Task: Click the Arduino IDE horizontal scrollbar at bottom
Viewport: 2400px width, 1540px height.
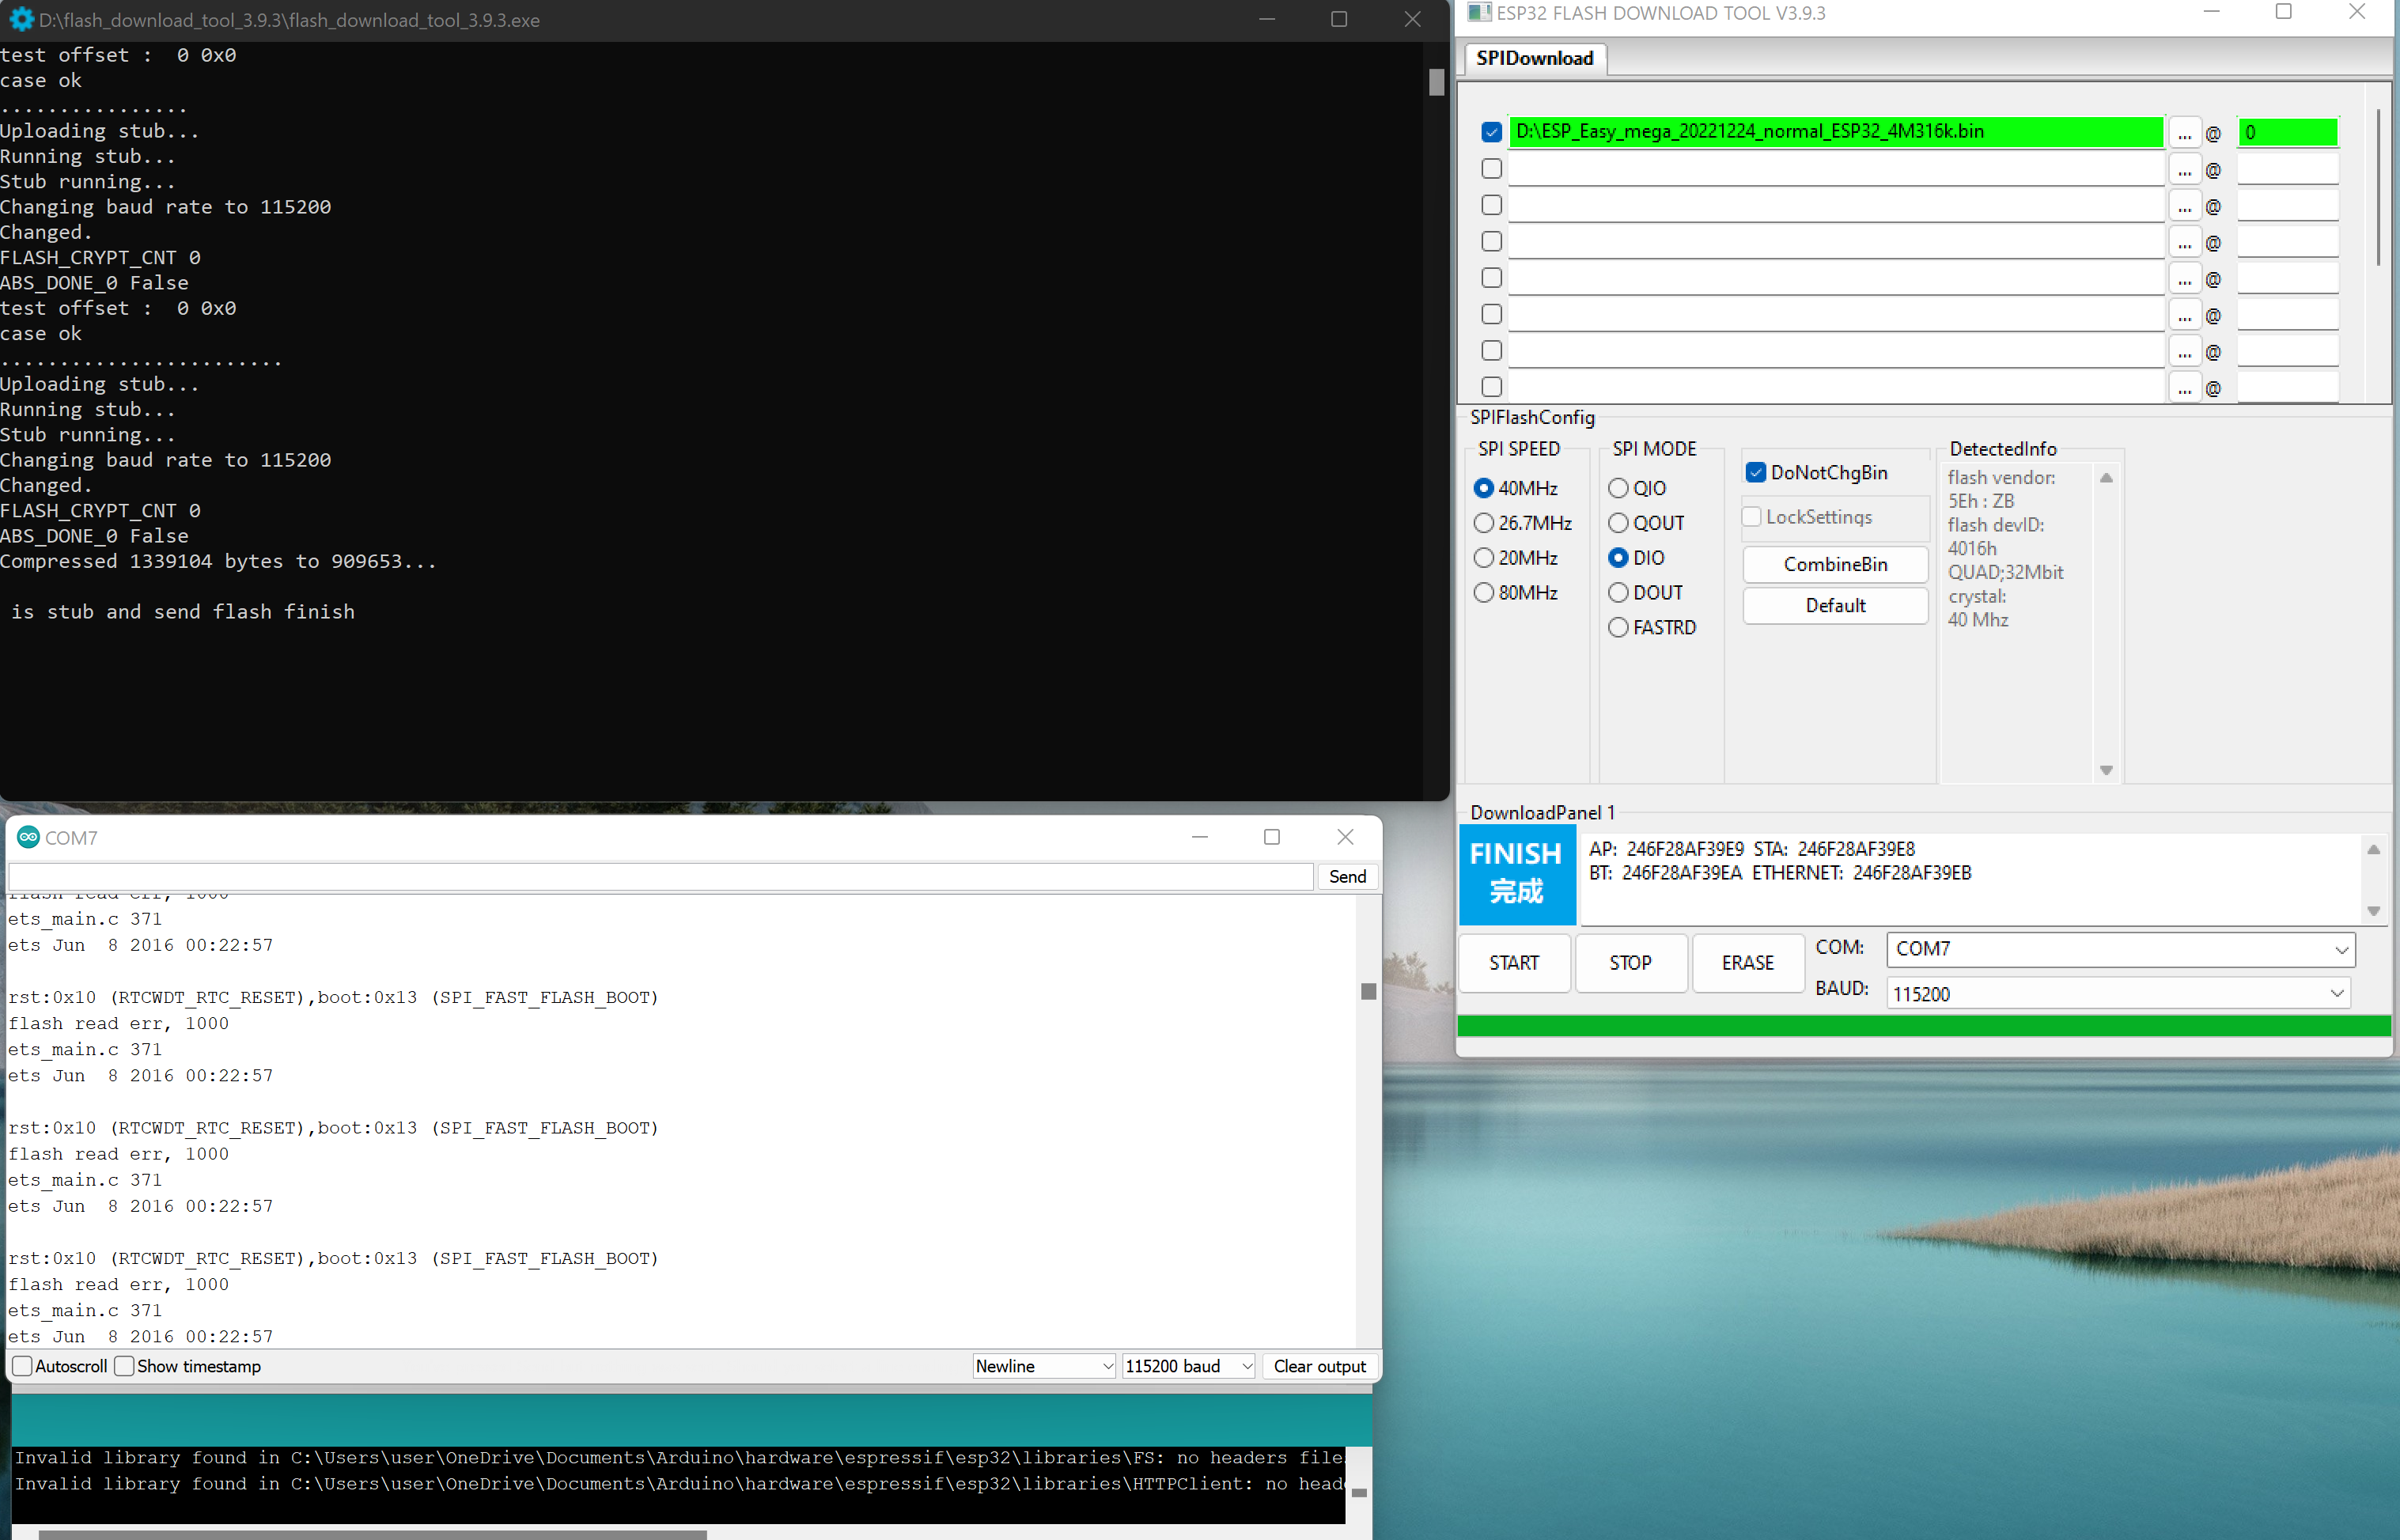Action: [x=372, y=1534]
